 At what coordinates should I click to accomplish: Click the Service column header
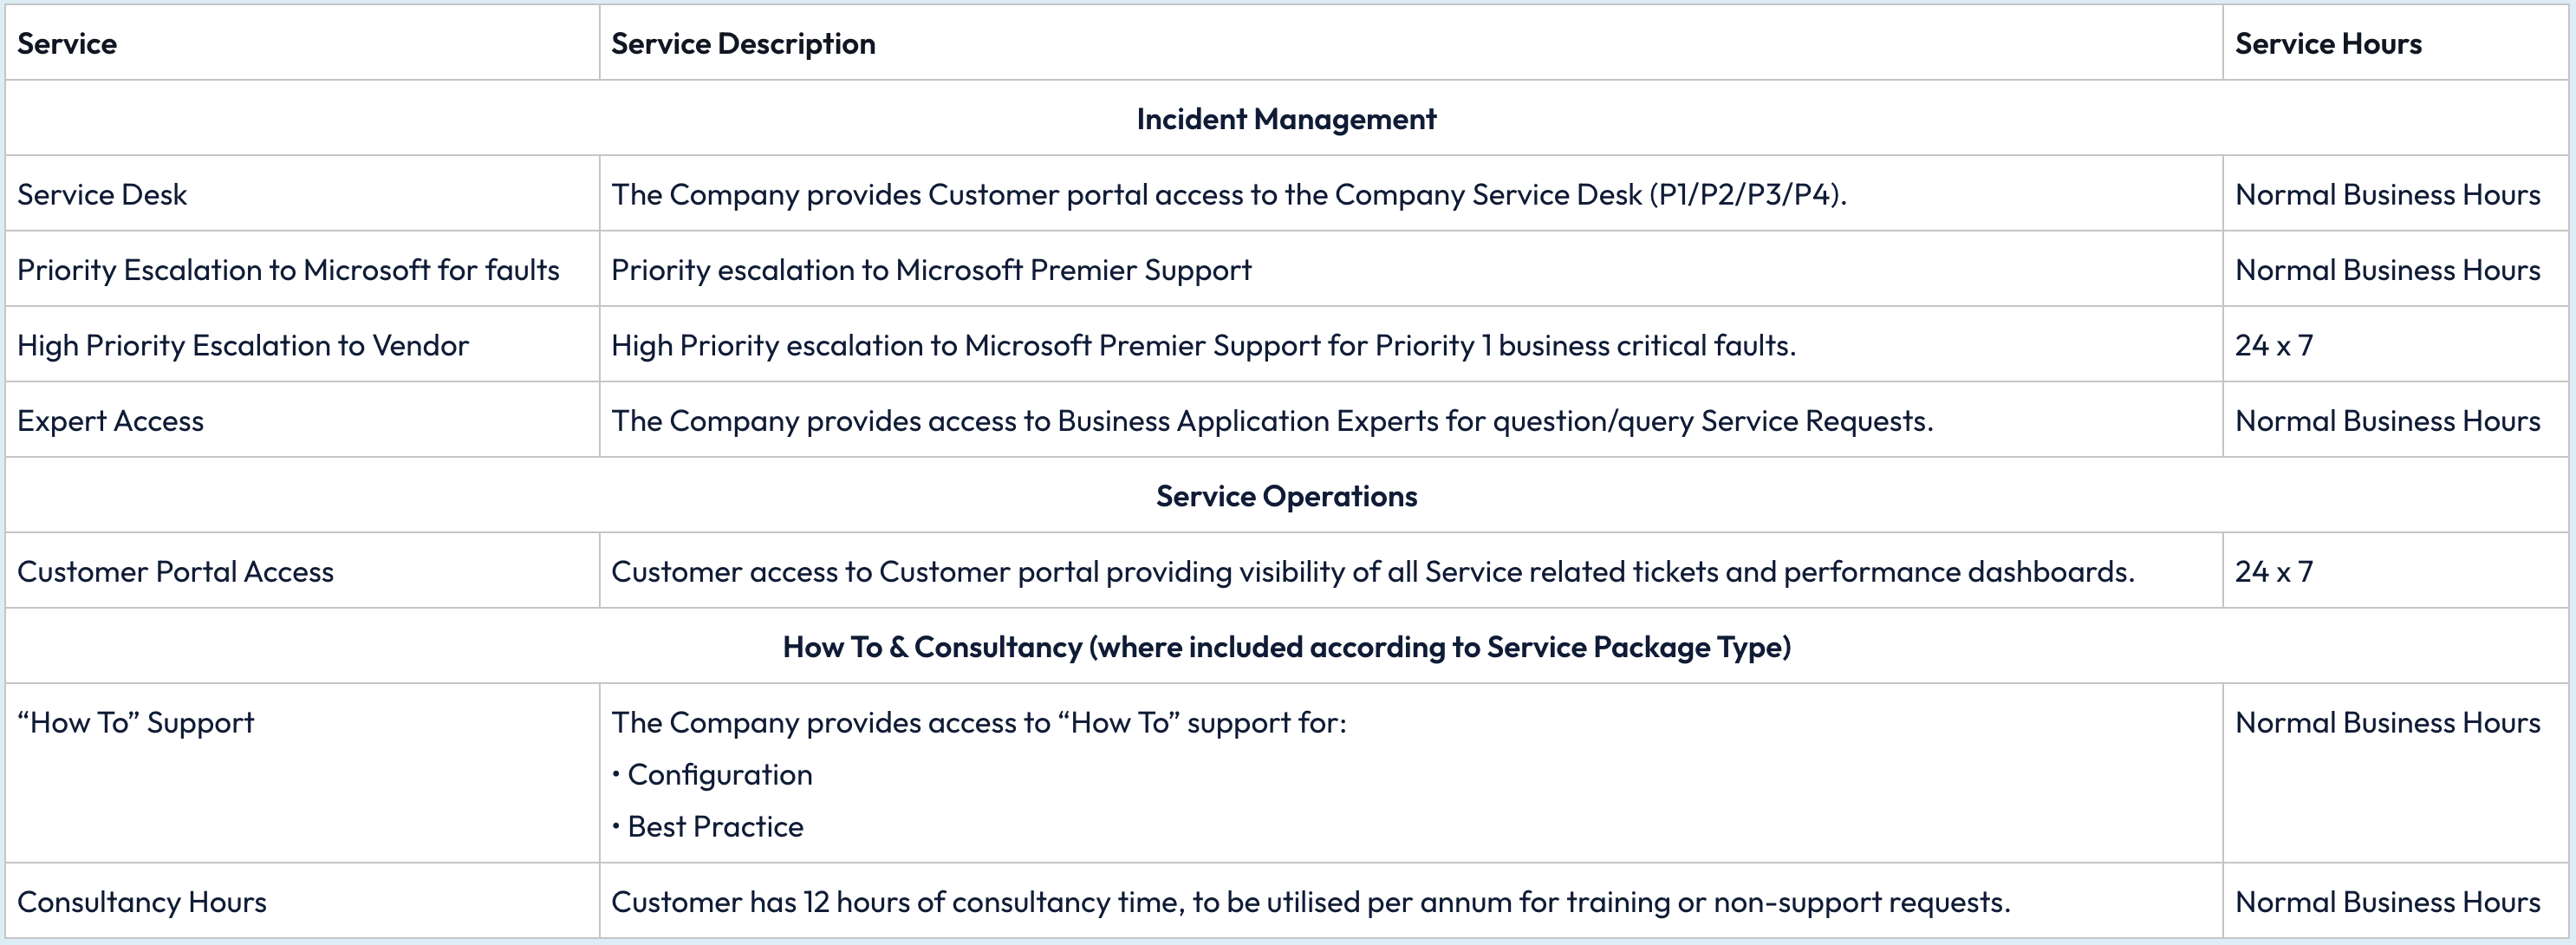coord(67,44)
